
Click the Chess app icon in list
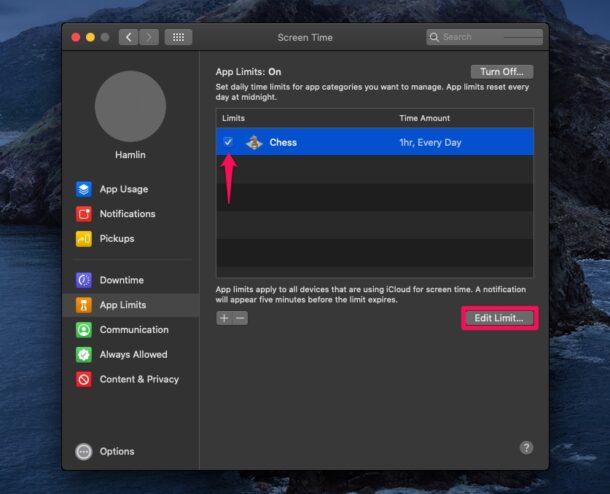point(254,142)
